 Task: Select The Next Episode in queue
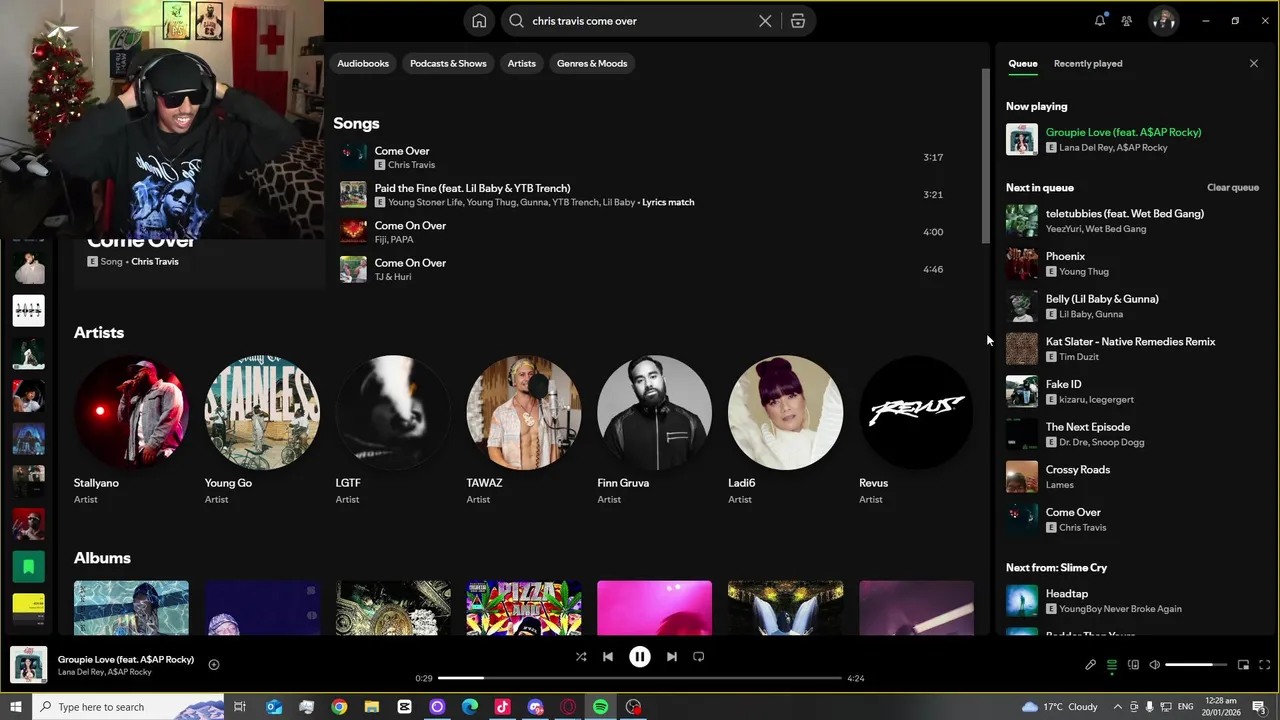click(x=1133, y=434)
